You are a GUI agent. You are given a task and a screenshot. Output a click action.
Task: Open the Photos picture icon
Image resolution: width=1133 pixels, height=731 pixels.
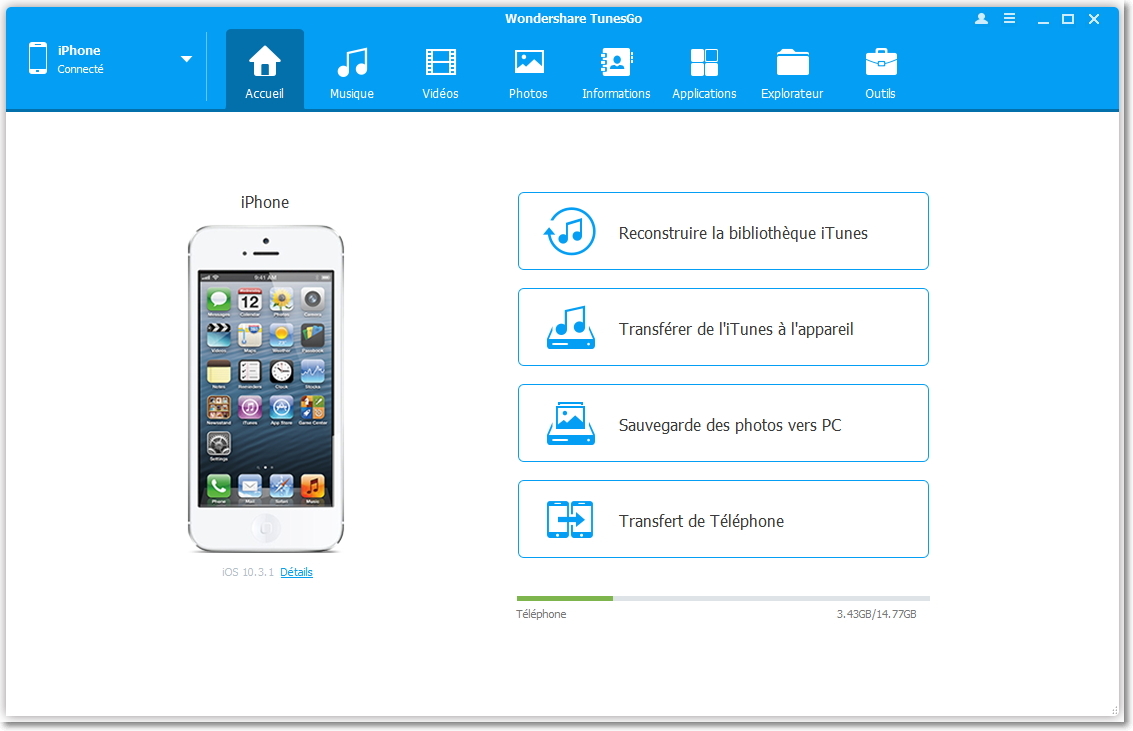(528, 63)
